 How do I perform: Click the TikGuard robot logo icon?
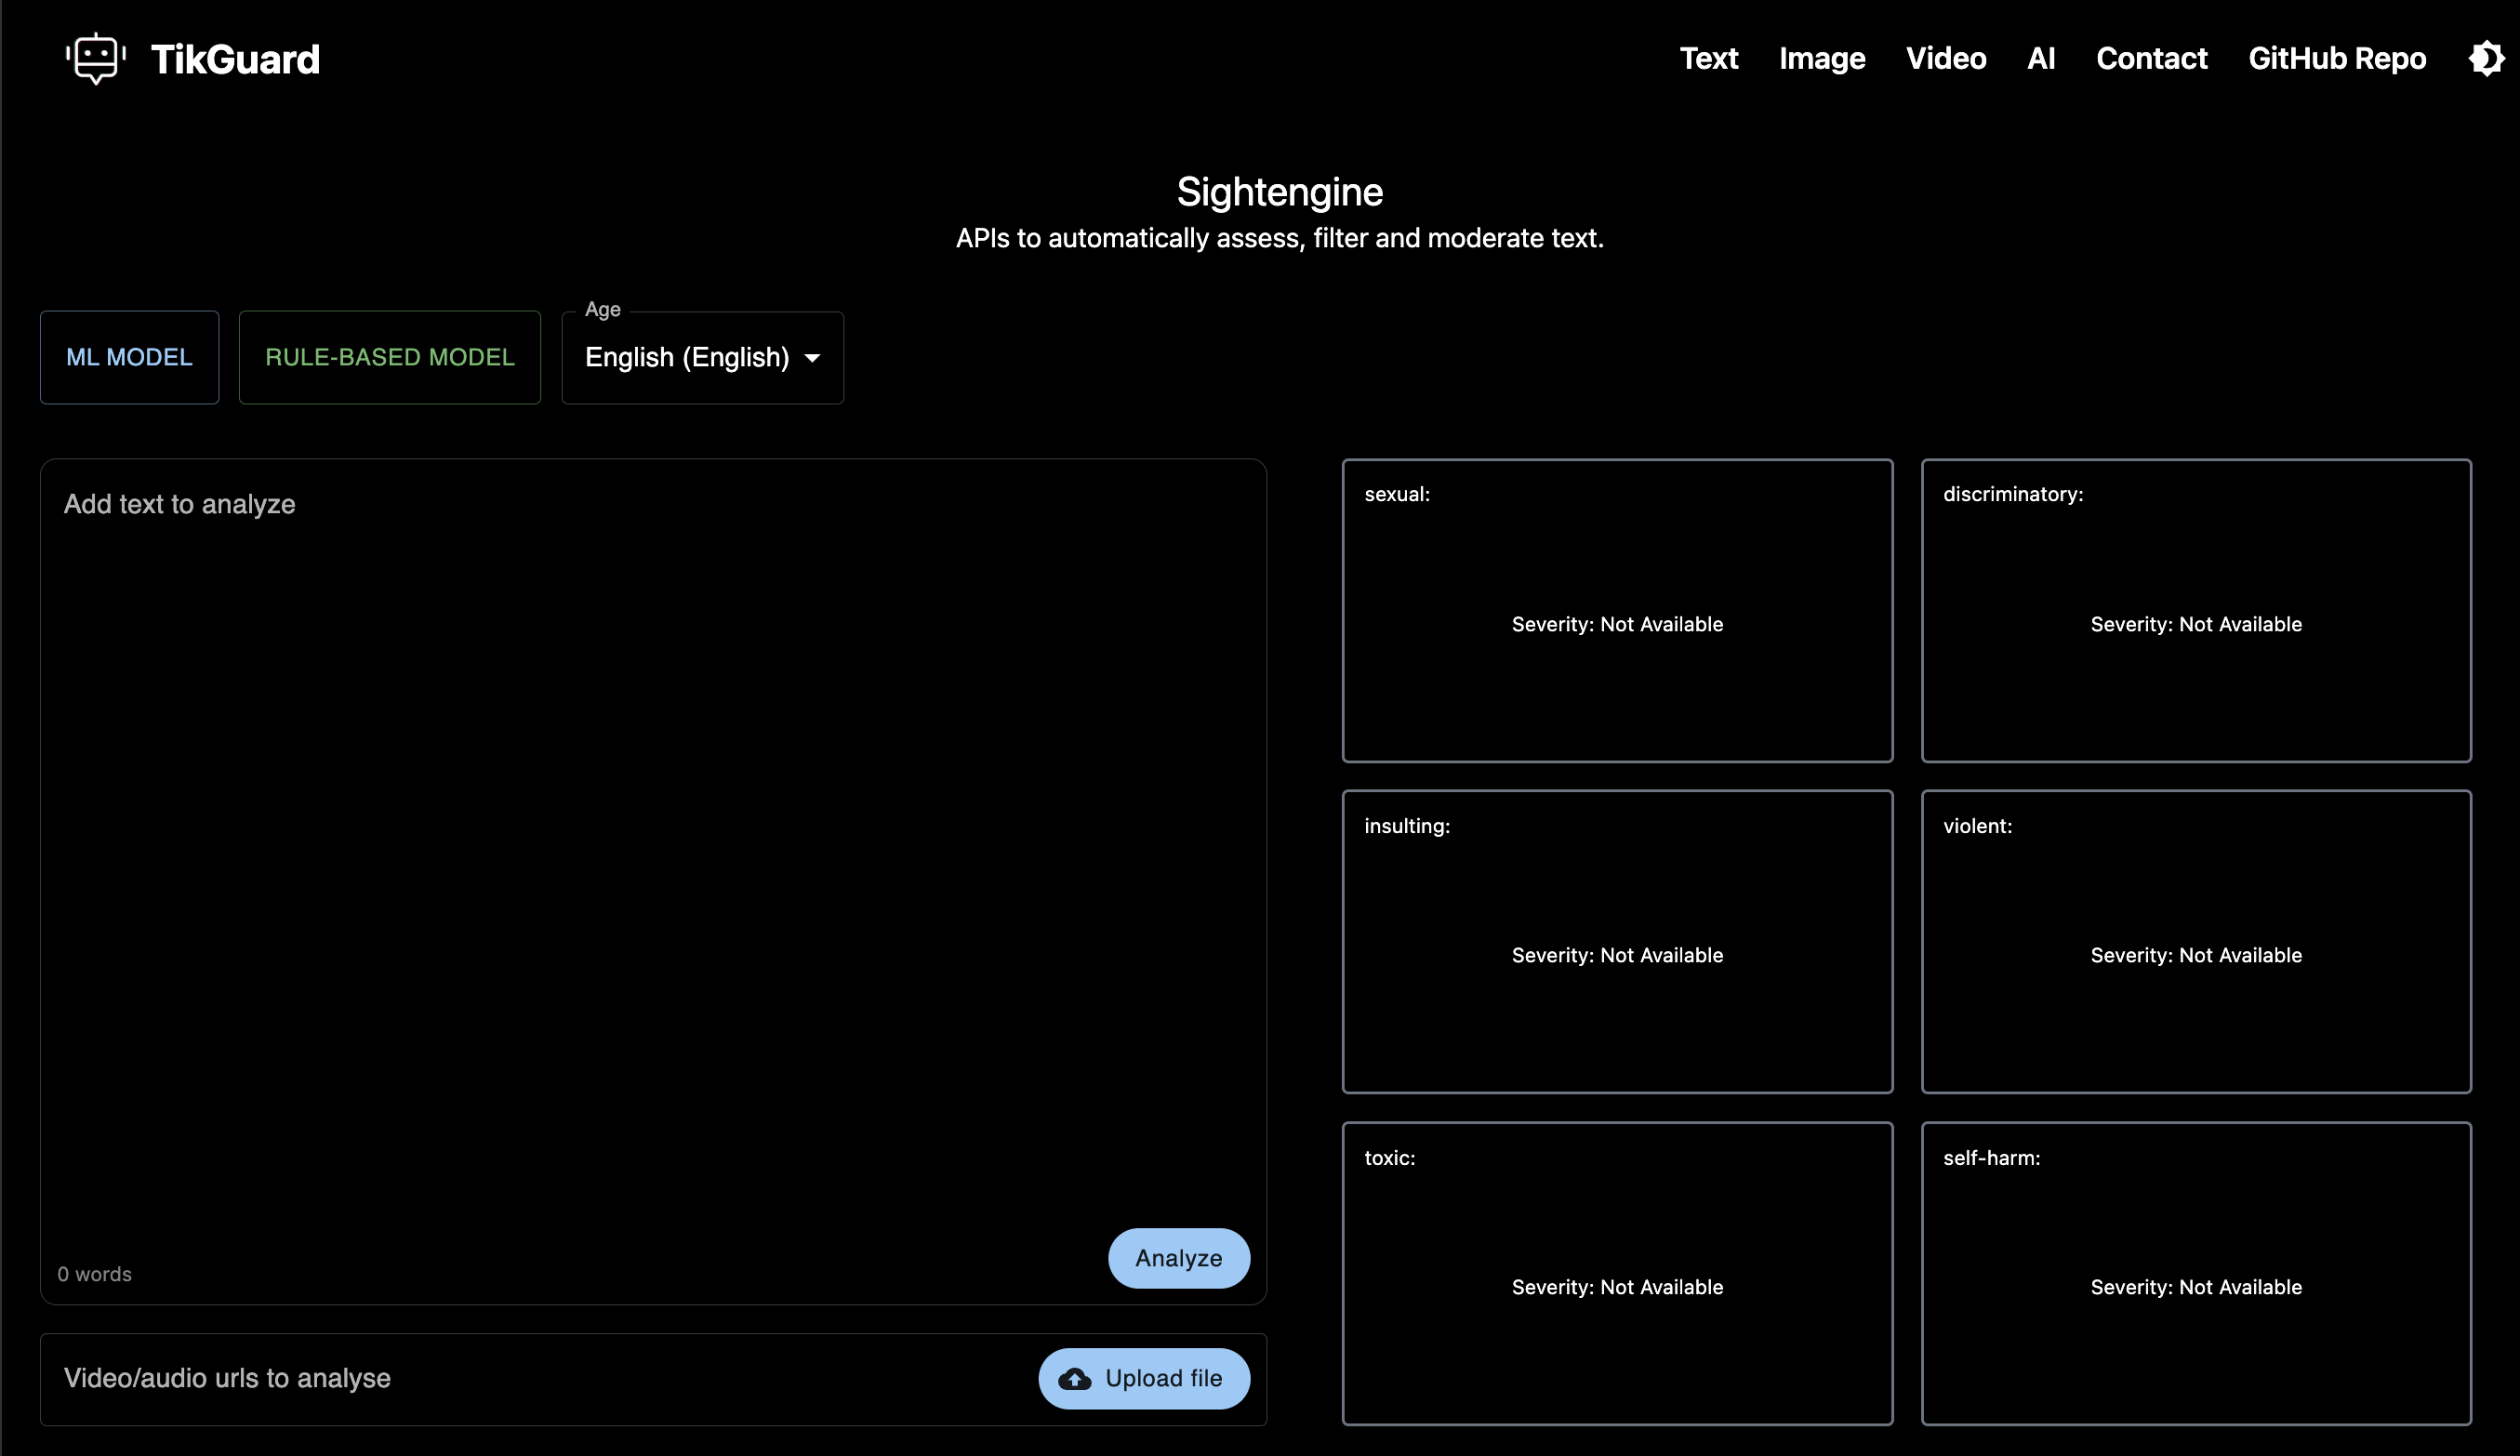click(x=96, y=58)
